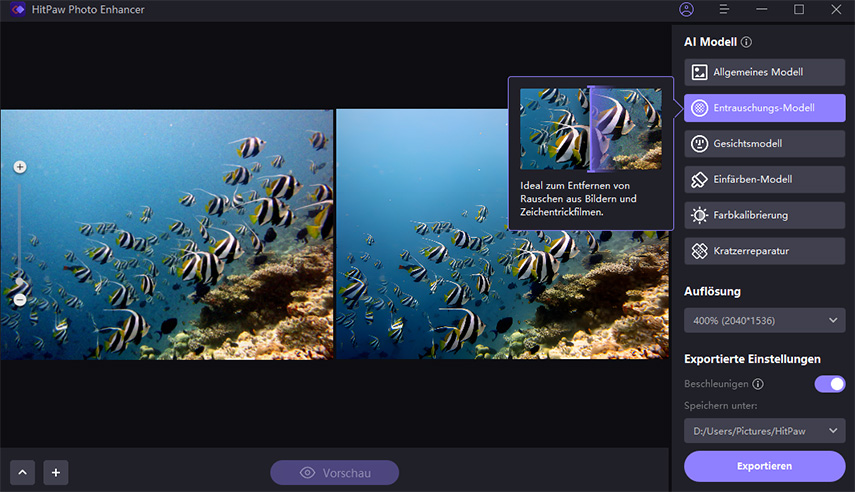Click the add image plus button

click(56, 473)
